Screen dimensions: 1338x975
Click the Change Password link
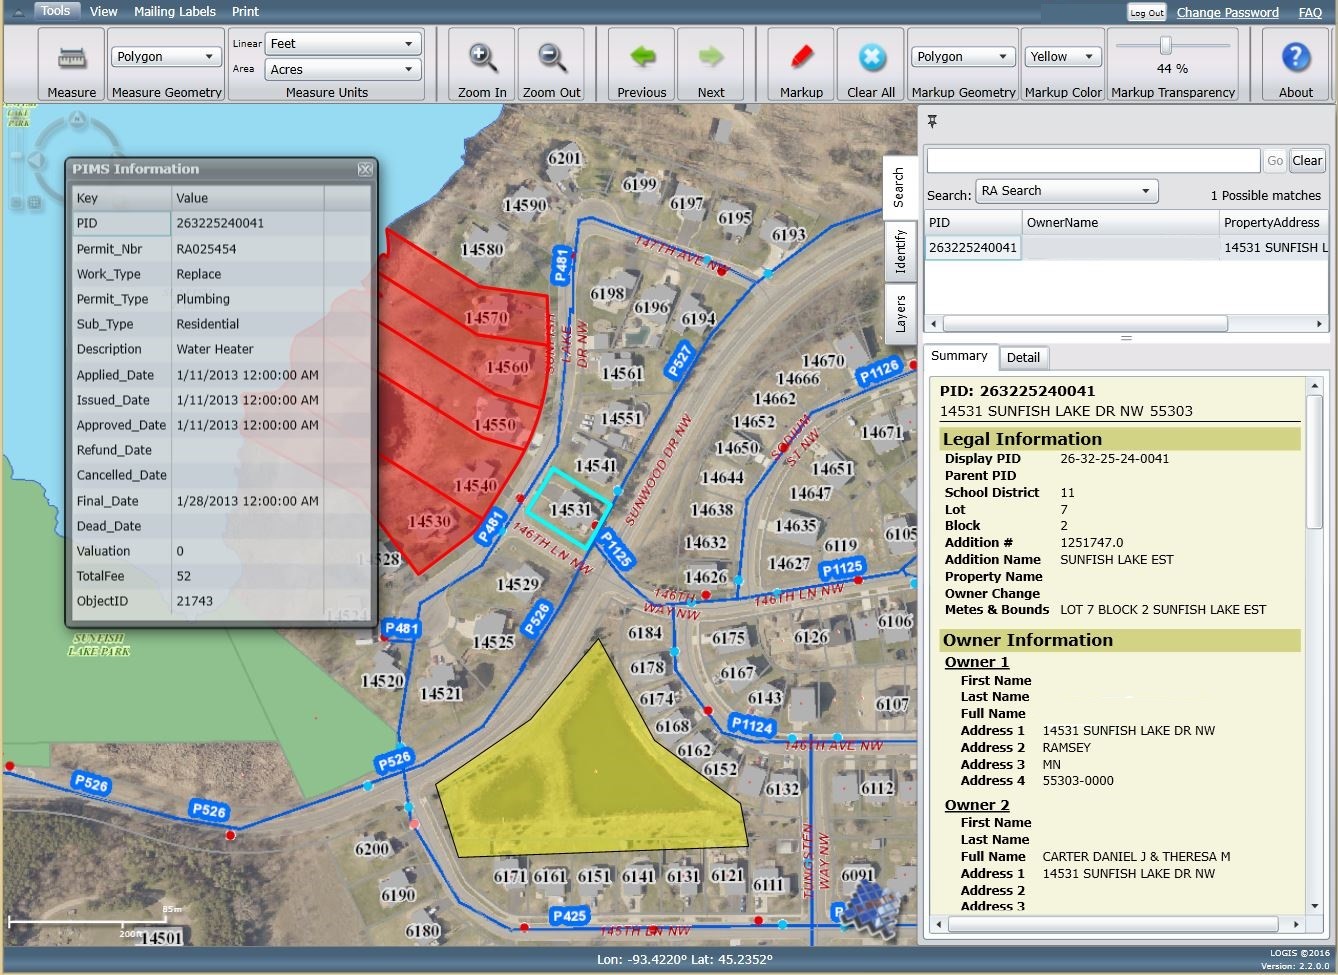1227,12
